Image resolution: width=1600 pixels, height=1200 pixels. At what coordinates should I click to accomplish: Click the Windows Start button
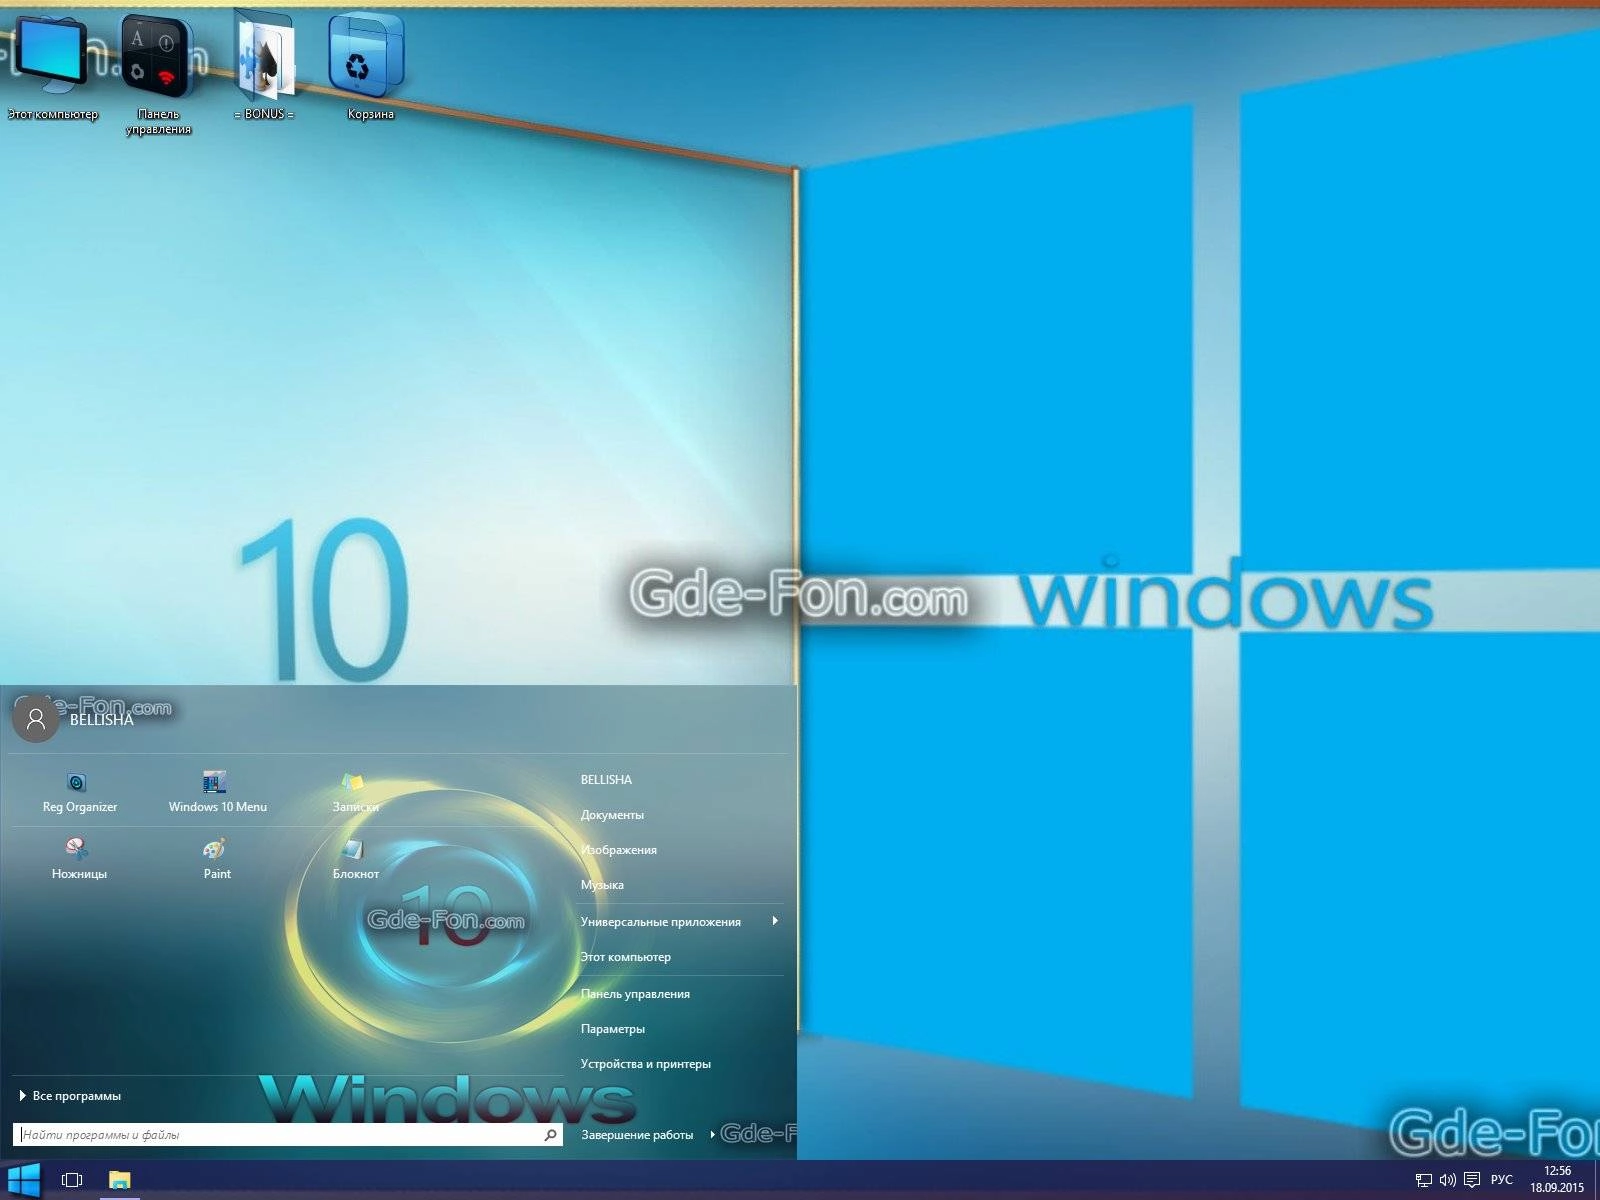click(x=23, y=1180)
